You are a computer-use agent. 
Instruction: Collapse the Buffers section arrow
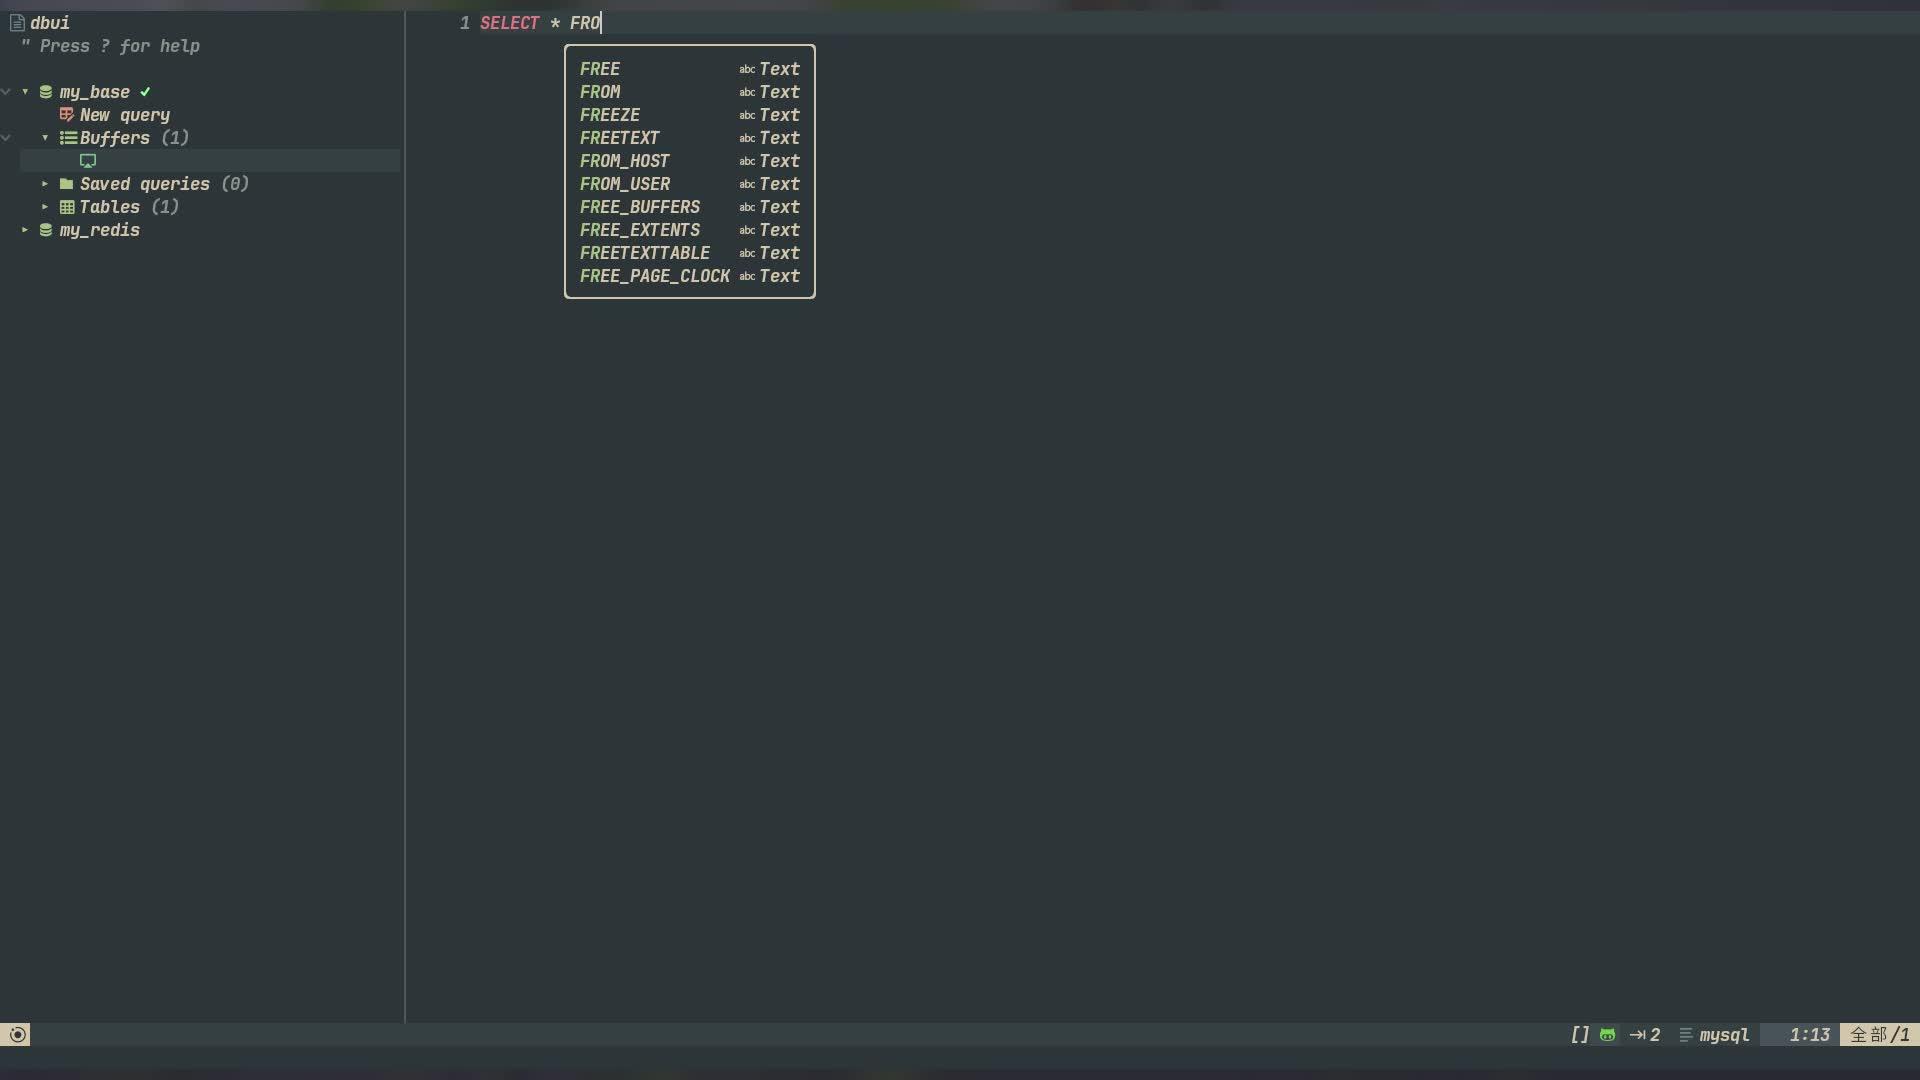pyautogui.click(x=45, y=138)
